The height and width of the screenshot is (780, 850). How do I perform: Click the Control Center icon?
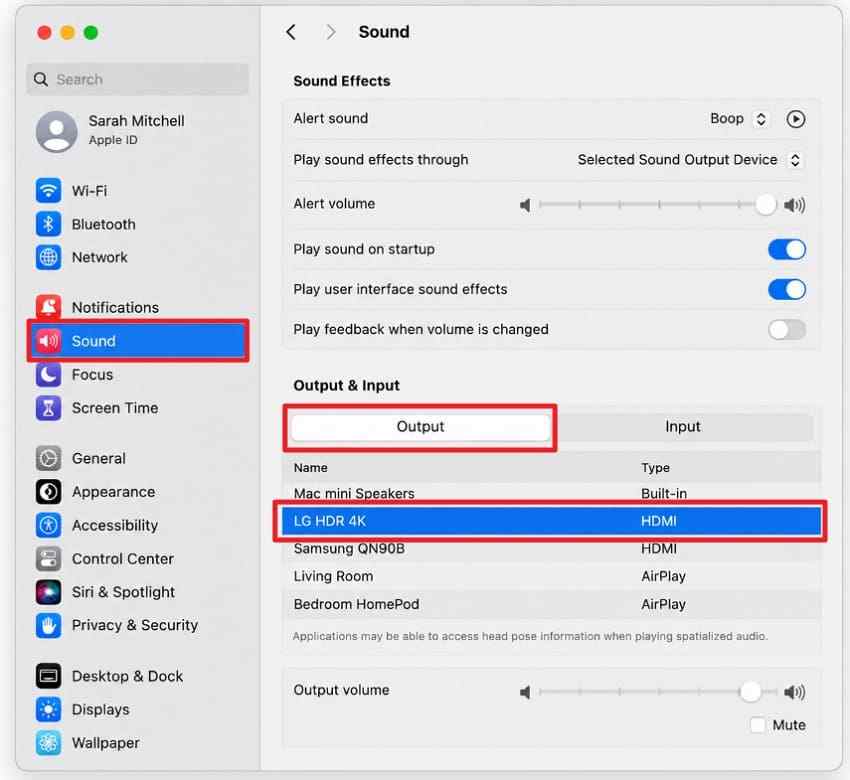coord(48,558)
